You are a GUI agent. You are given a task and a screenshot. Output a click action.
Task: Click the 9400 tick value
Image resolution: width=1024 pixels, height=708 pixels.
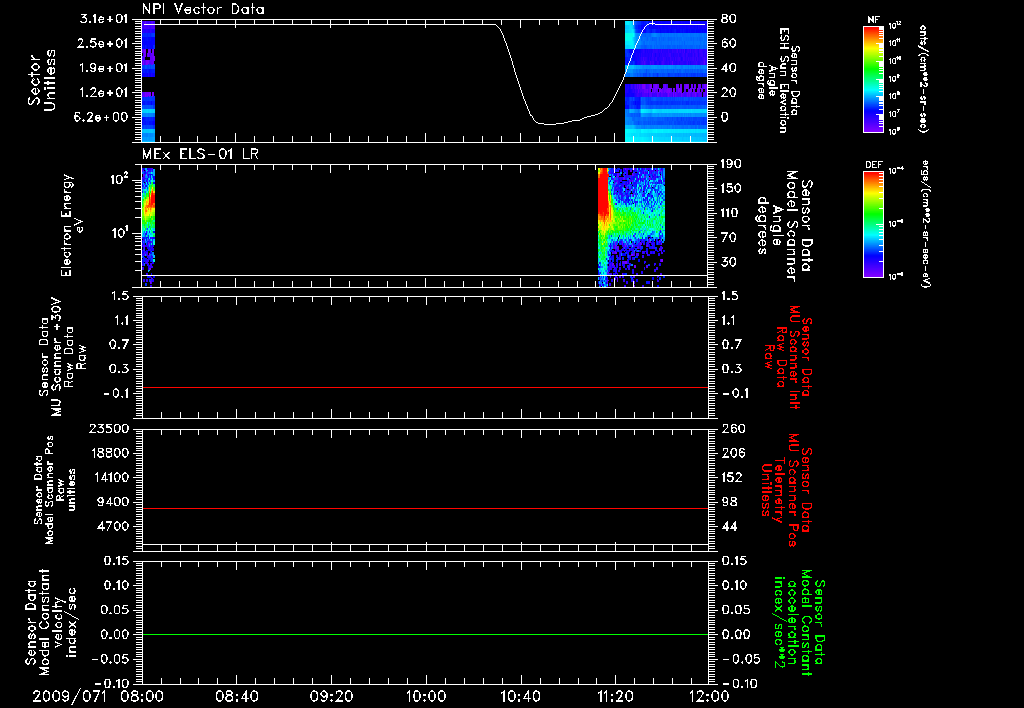[112, 502]
